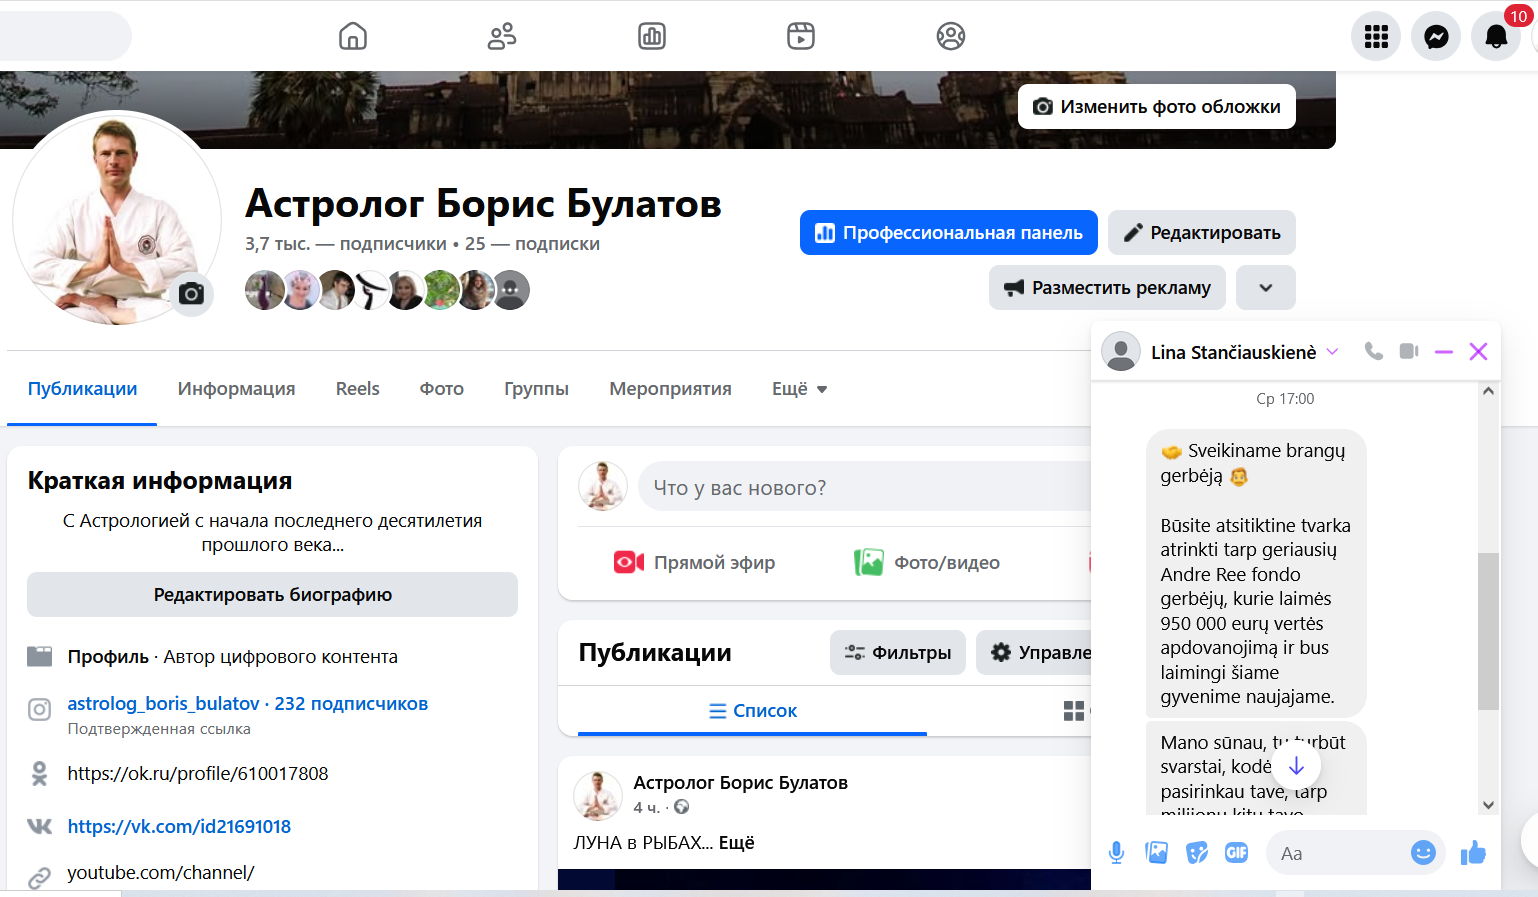Click the Фото/видео option

click(927, 563)
